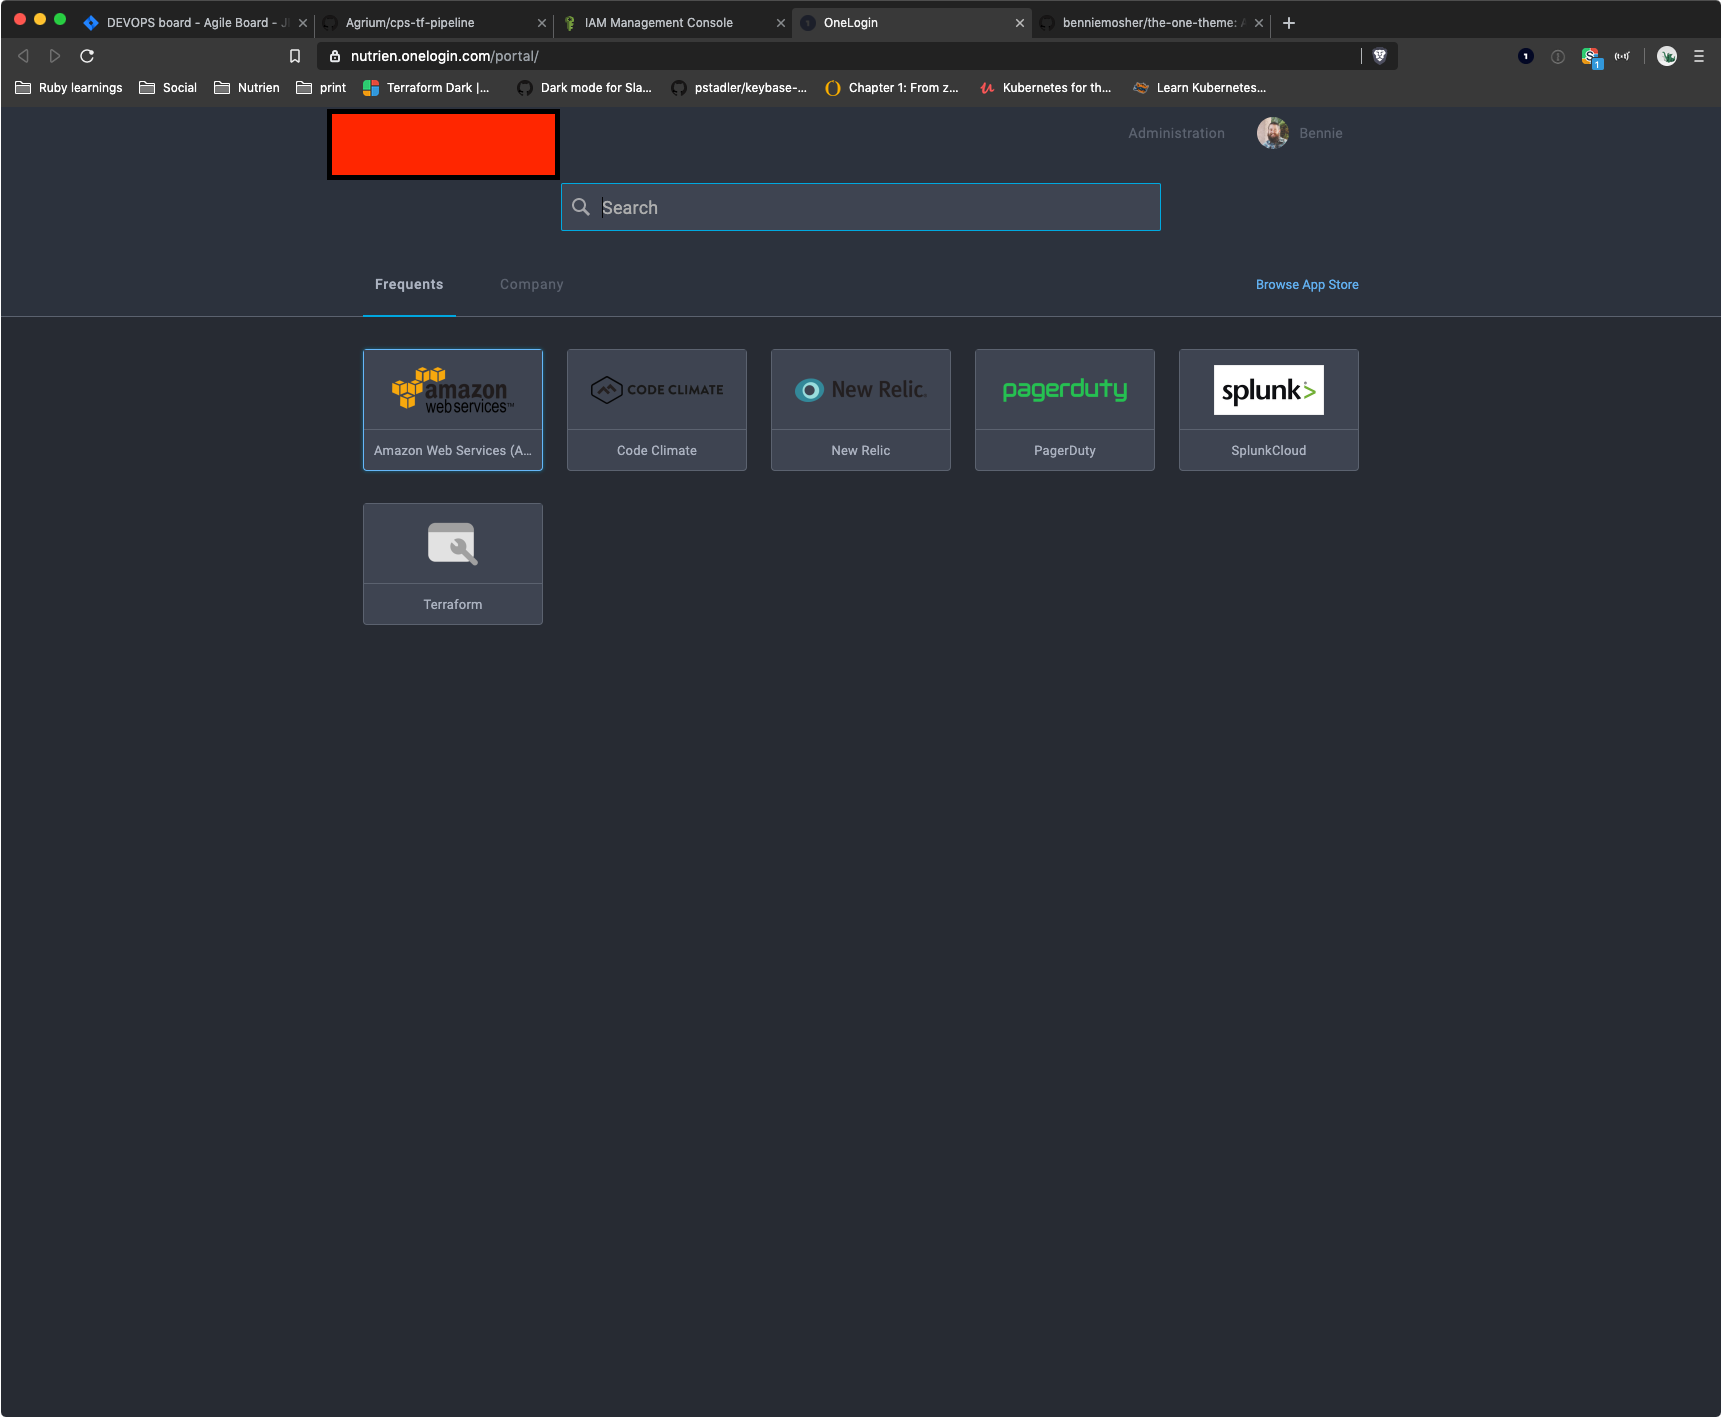Launch the Code Climate app tile
Screen dimensions: 1721x1418
click(x=657, y=410)
